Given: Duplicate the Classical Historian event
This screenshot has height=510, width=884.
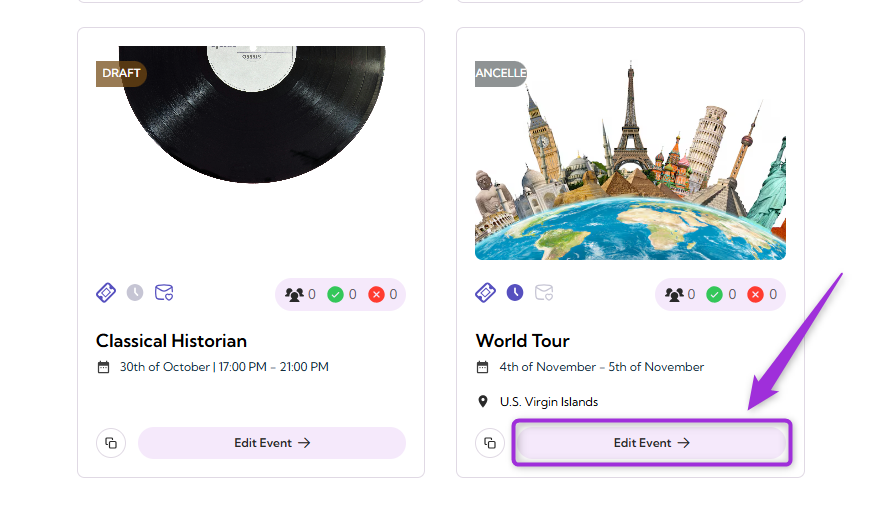Looking at the screenshot, I should click(x=111, y=443).
